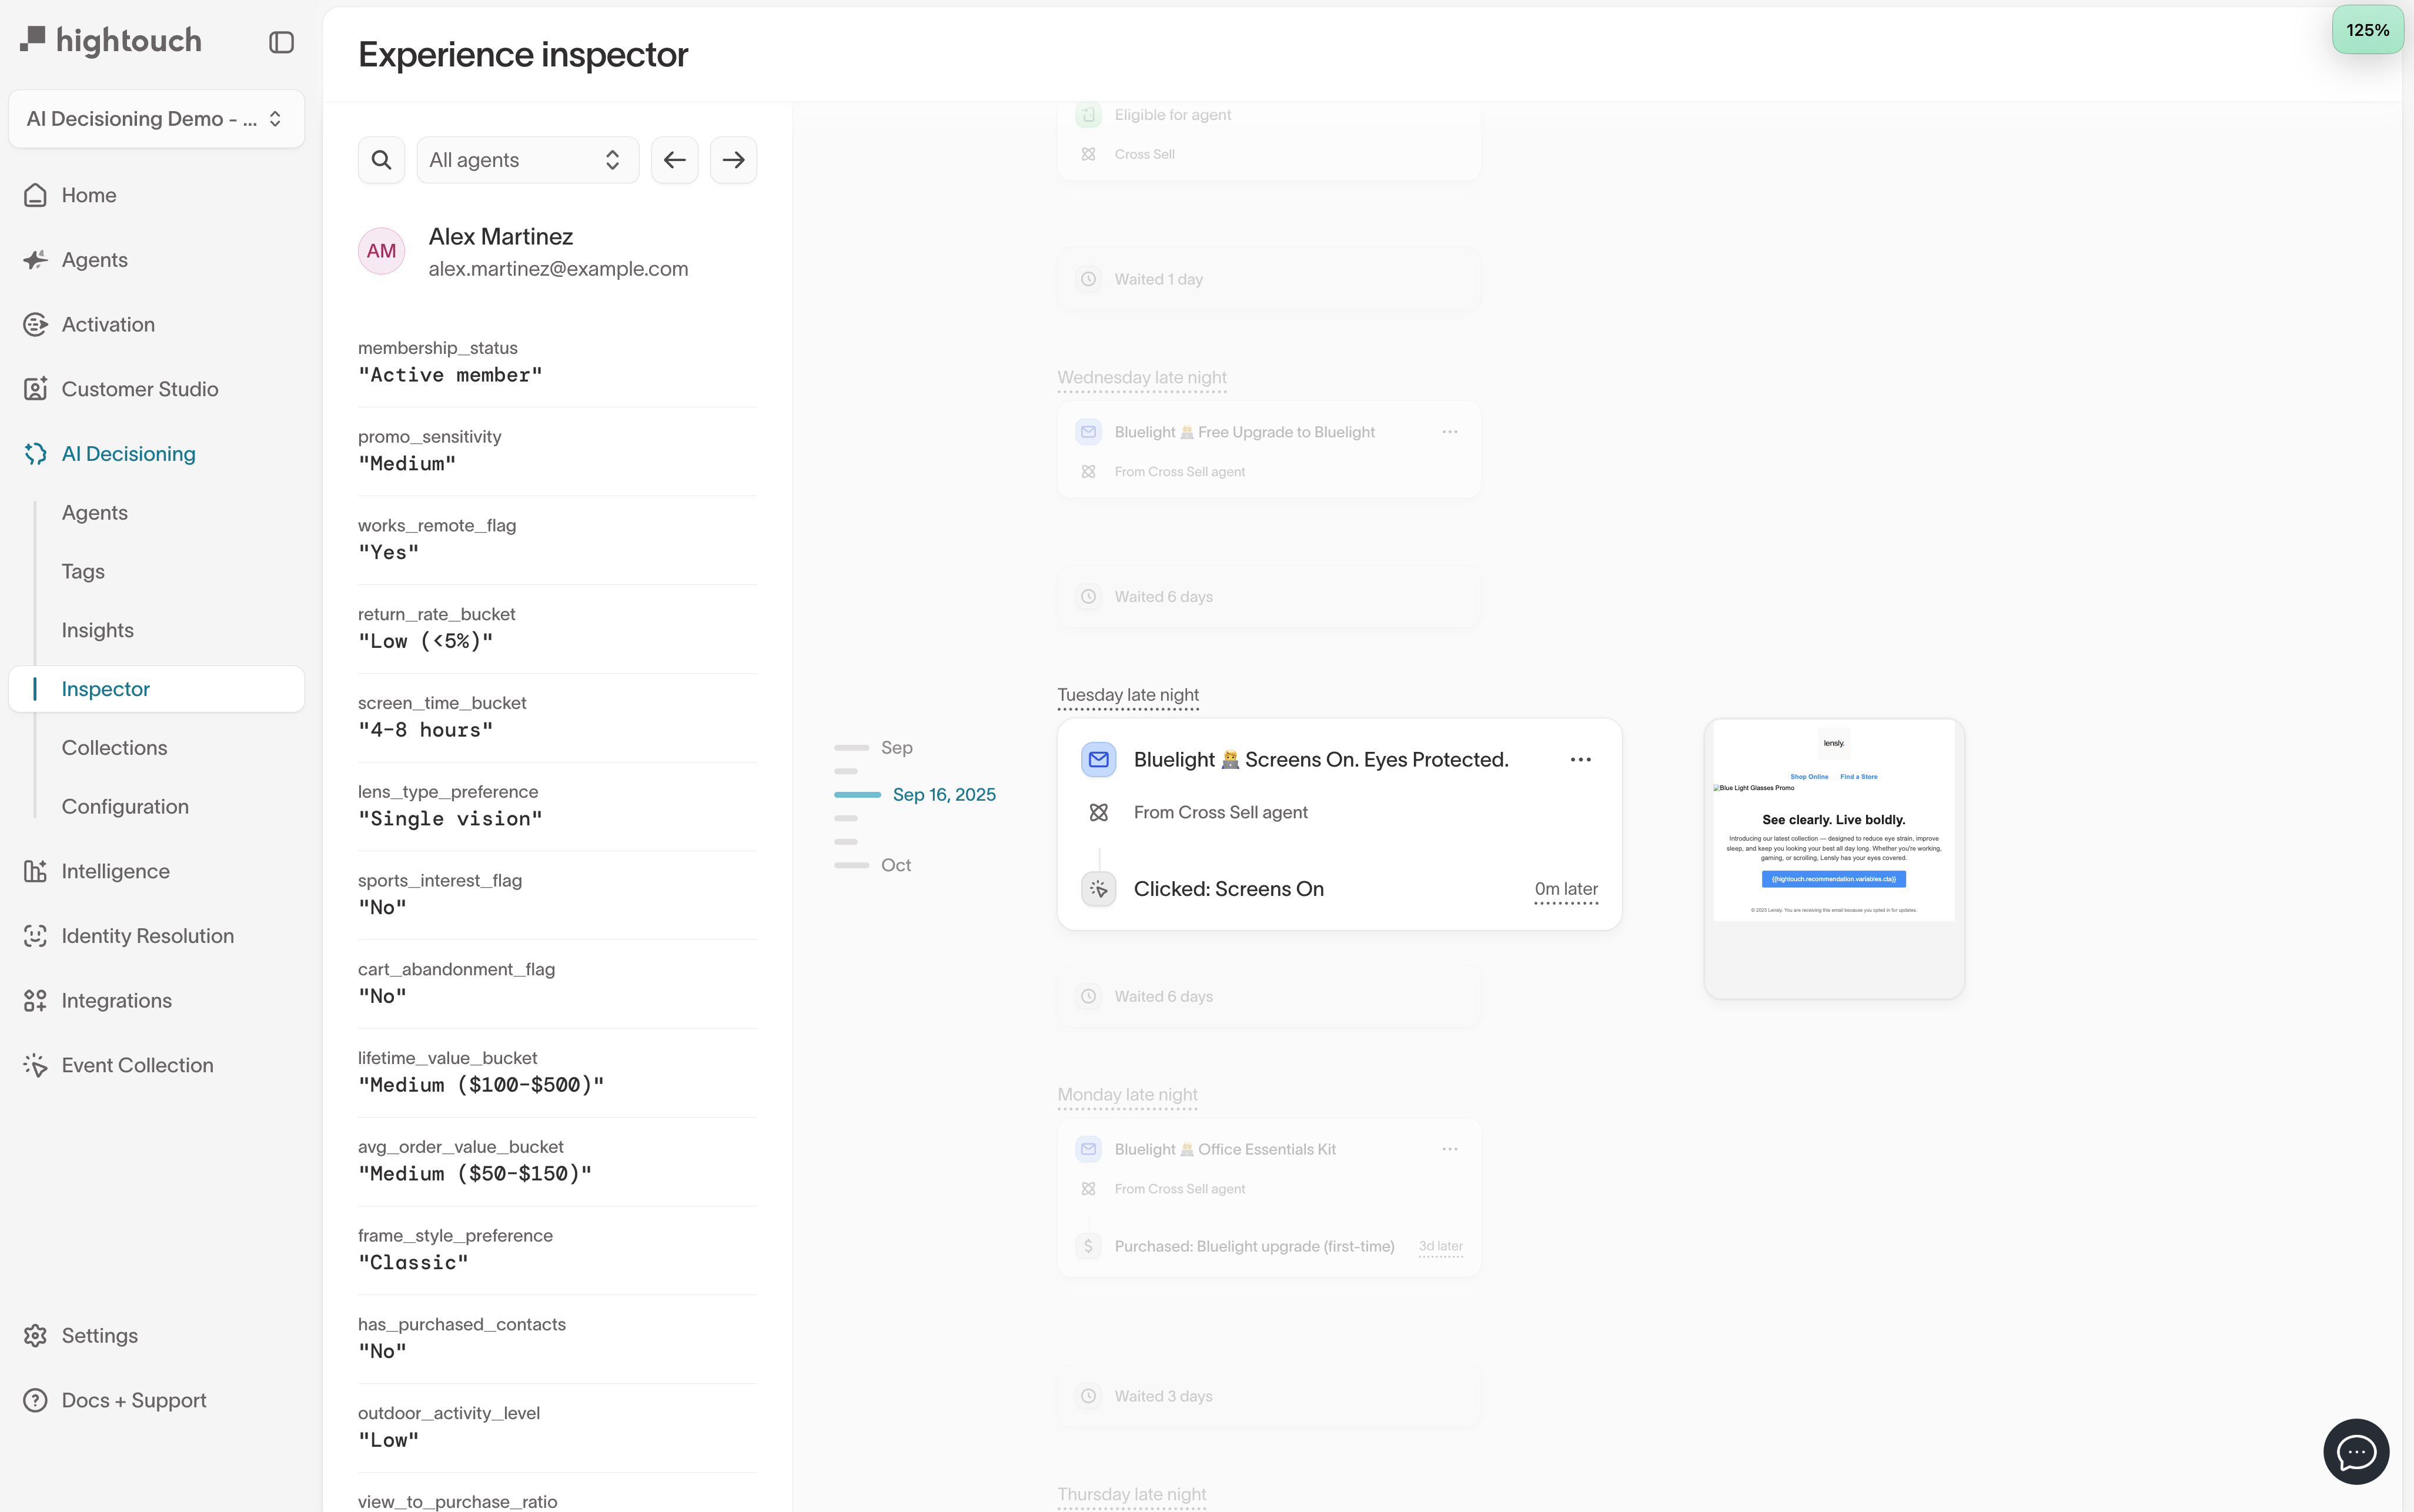Click the Bluelight email preview thumbnail
Viewport: 2414px width, 1512px height.
pyautogui.click(x=1834, y=857)
